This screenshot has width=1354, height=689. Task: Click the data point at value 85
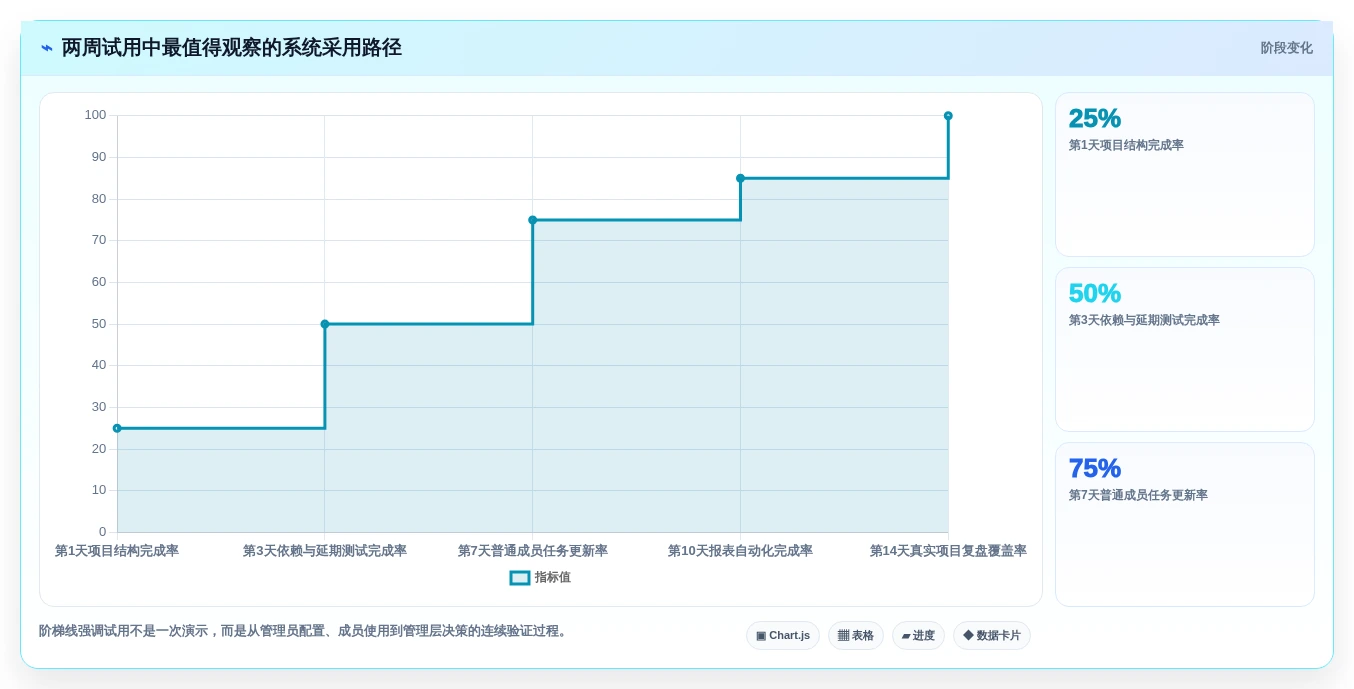click(x=741, y=178)
